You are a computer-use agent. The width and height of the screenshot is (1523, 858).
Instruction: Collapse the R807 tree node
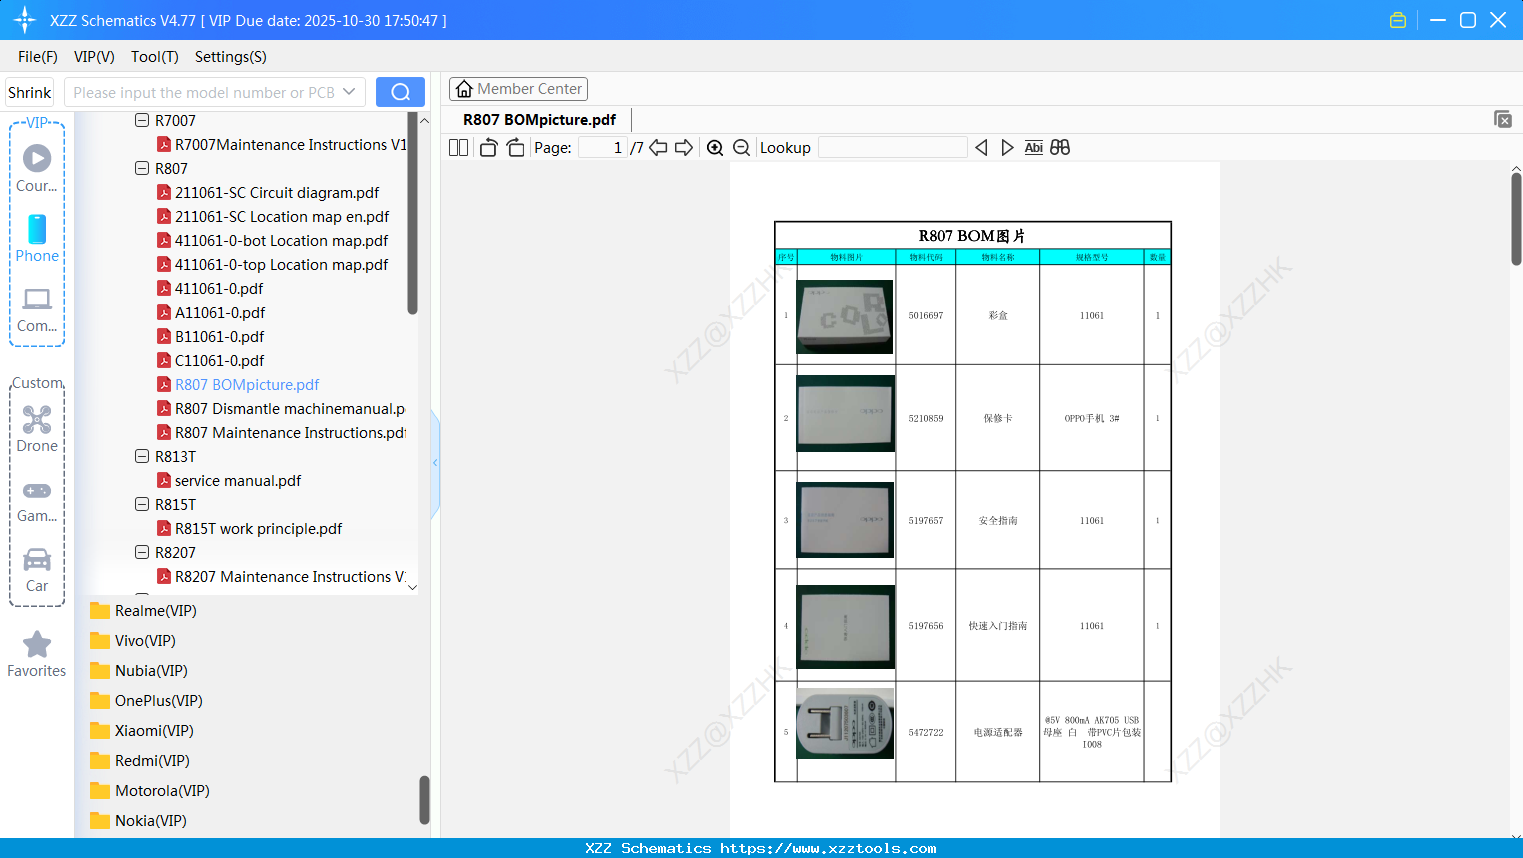[142, 168]
